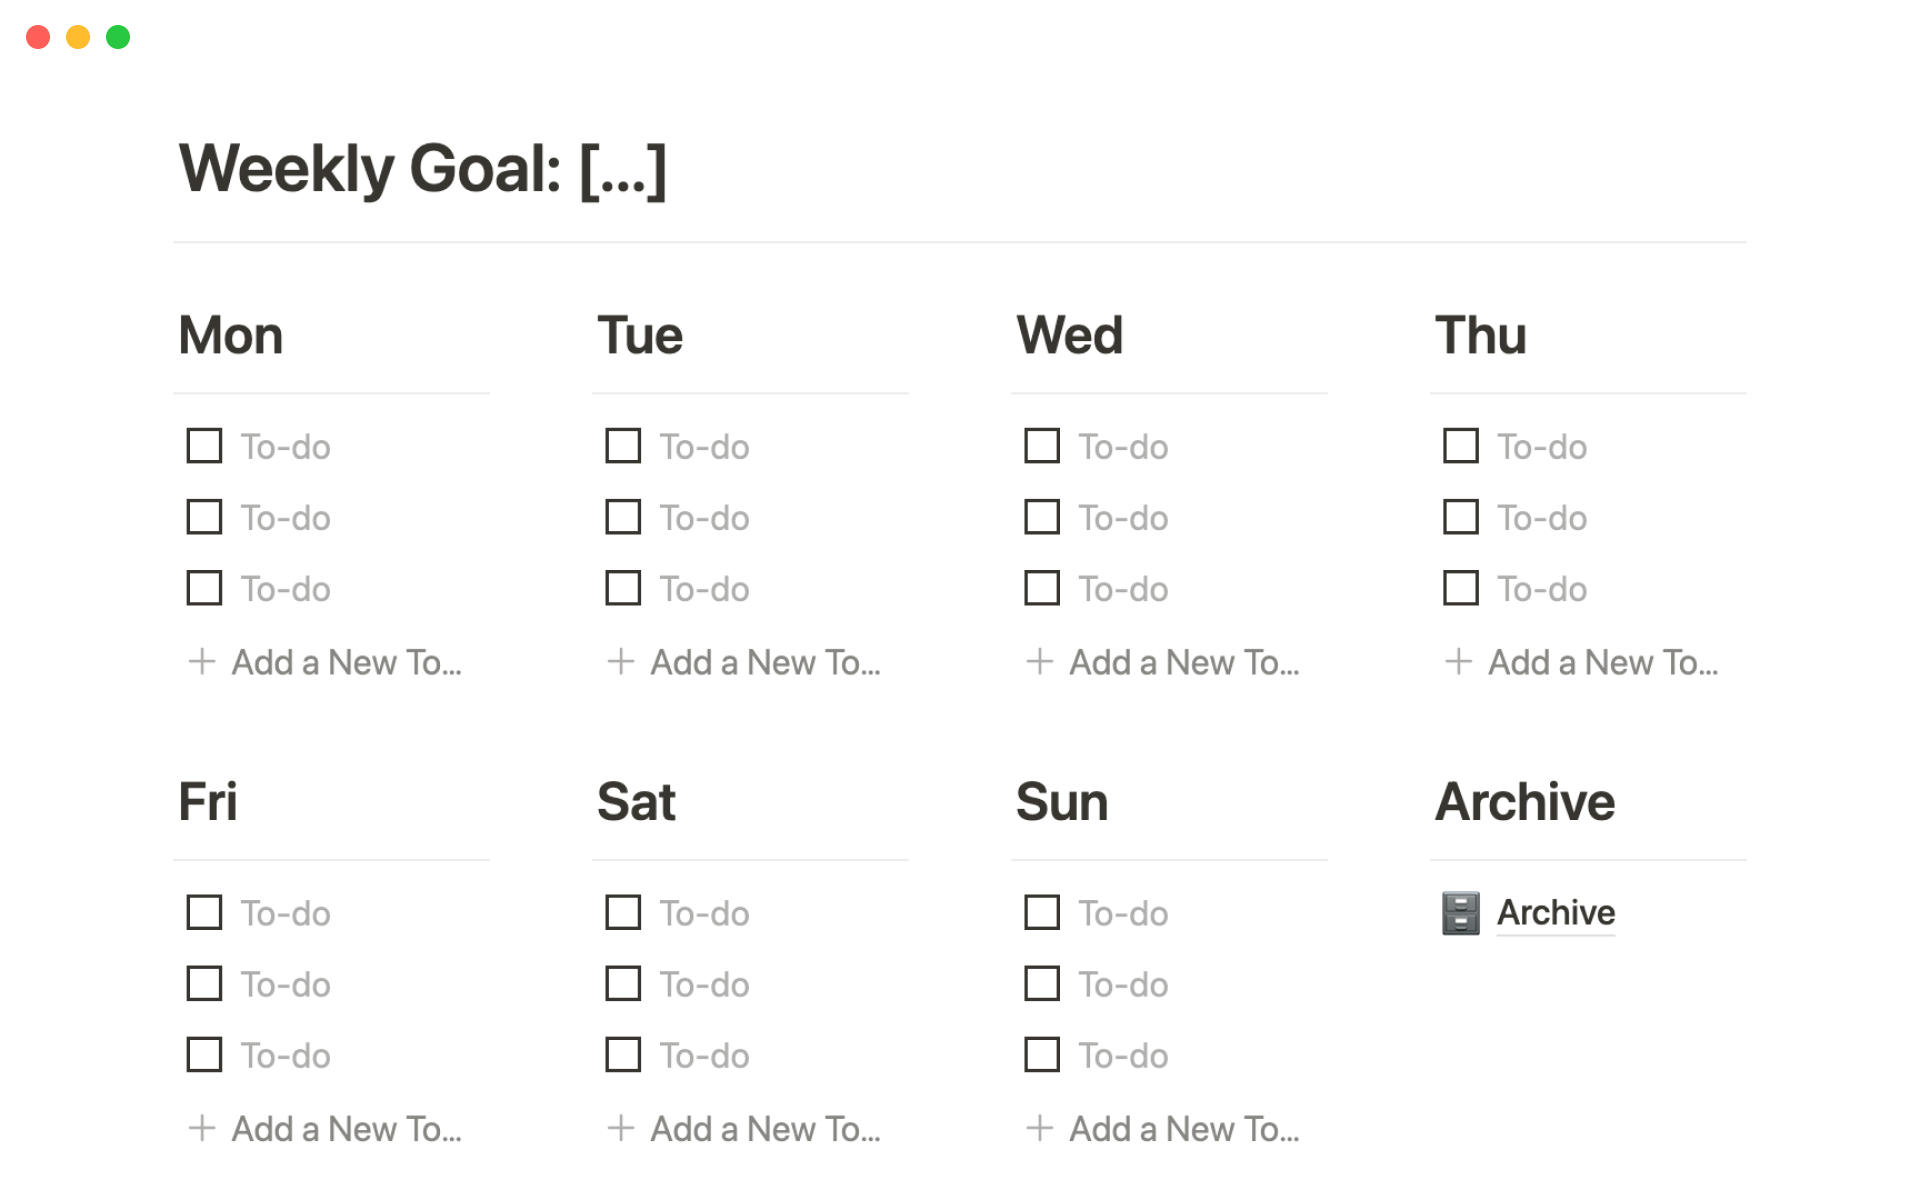
Task: Click the second Tue to-do text field
Action: tap(705, 518)
